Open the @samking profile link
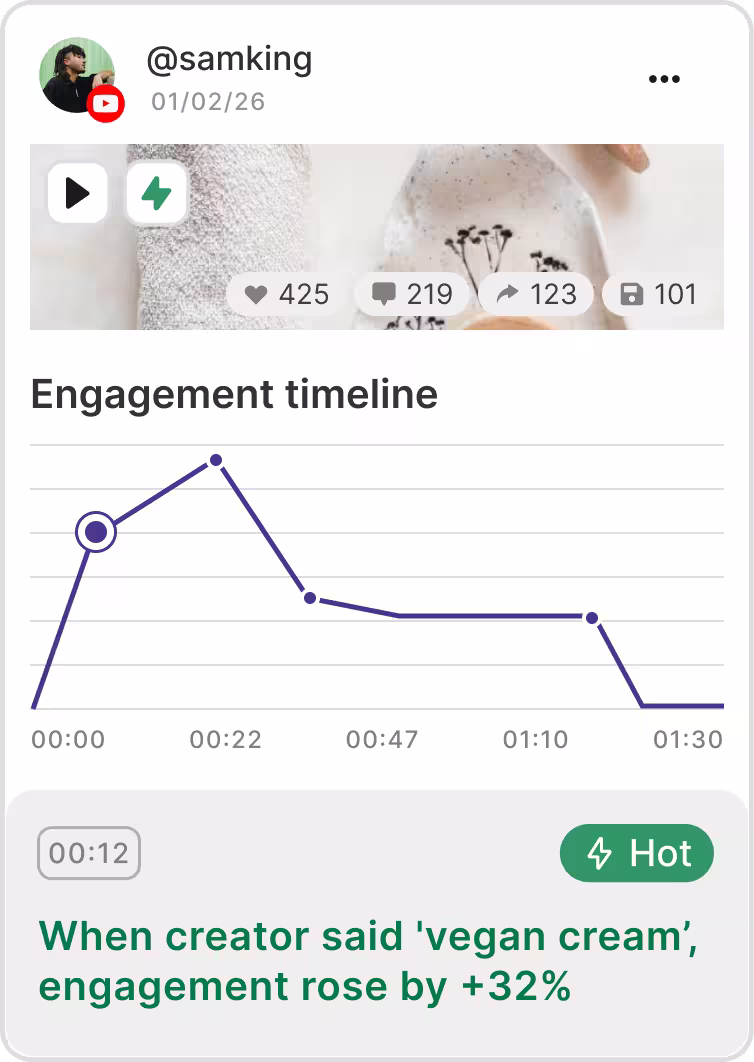The height and width of the screenshot is (1062, 754). click(229, 60)
